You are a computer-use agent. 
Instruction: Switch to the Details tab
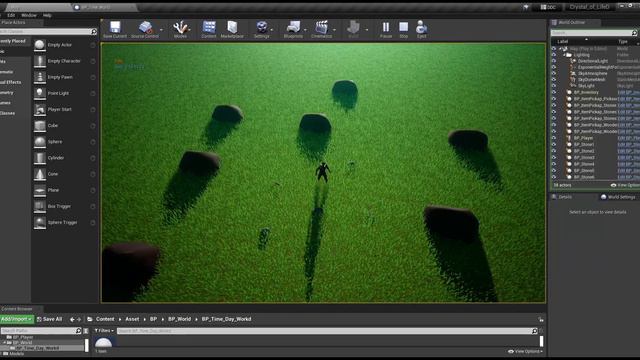pyautogui.click(x=564, y=197)
